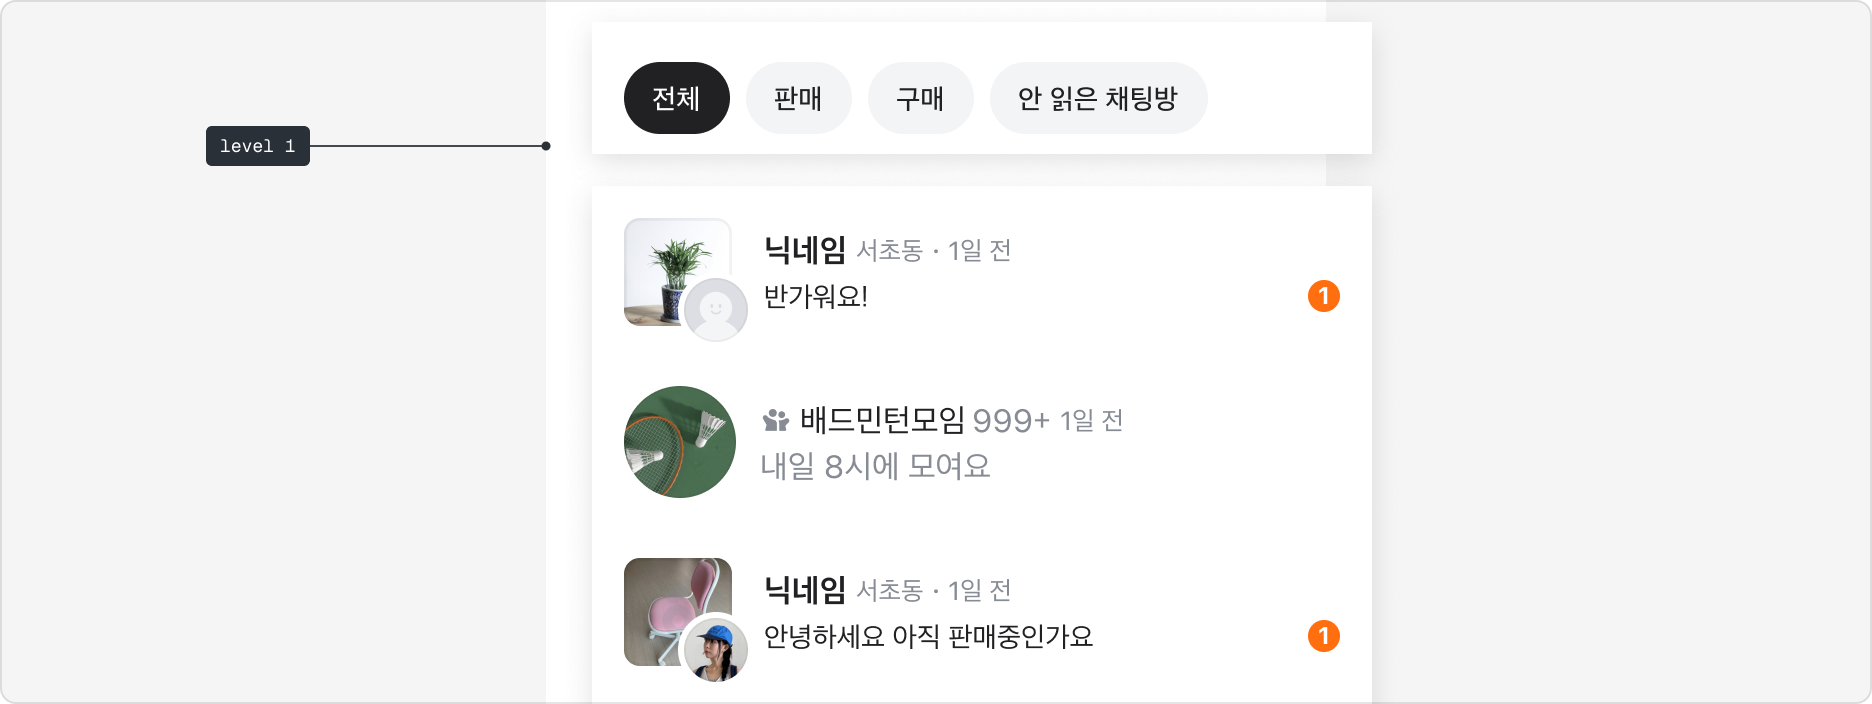Open the 안녕하세요 아직 판매중인가요 message
Screen dimensions: 1872x704
pyautogui.click(x=928, y=637)
